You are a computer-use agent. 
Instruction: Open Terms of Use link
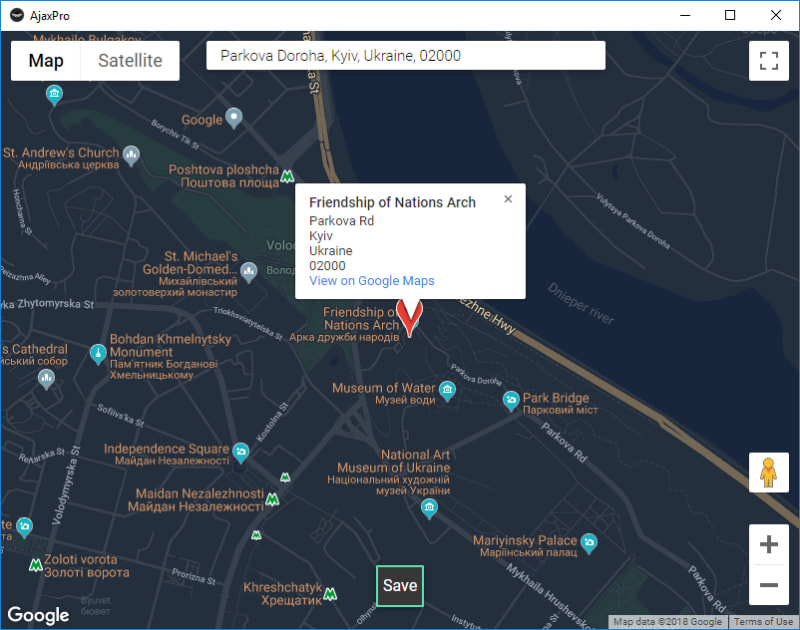click(x=763, y=622)
